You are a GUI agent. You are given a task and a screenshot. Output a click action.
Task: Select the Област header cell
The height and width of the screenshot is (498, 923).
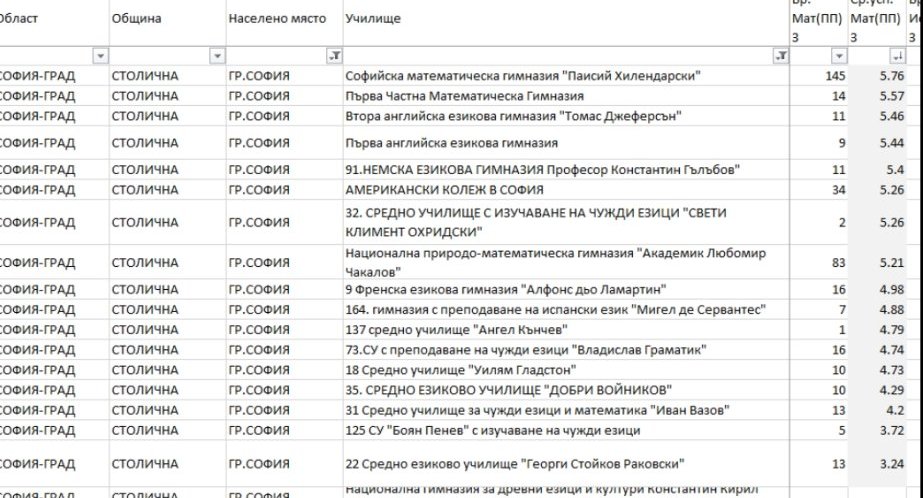(x=53, y=22)
